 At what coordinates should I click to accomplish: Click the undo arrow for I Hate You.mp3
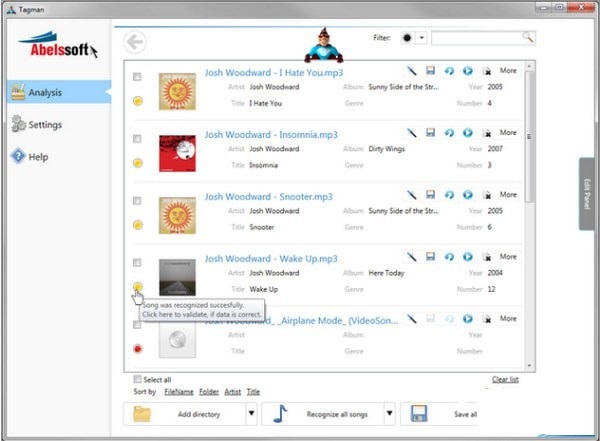(449, 71)
